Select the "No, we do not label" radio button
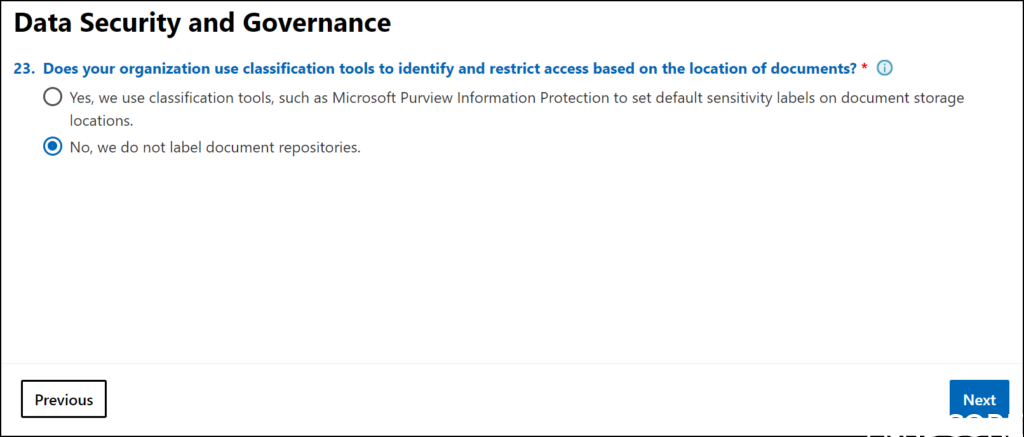This screenshot has height=437, width=1024. (x=51, y=147)
